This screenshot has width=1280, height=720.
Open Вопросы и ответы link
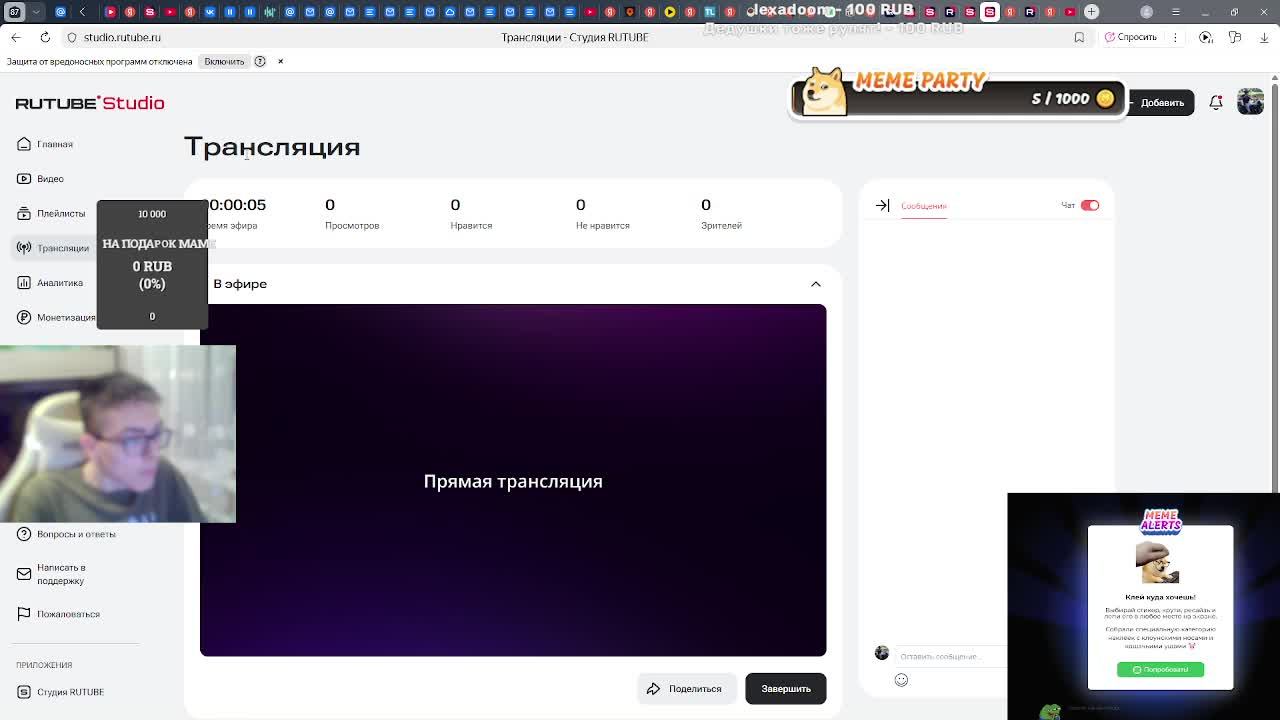point(76,534)
